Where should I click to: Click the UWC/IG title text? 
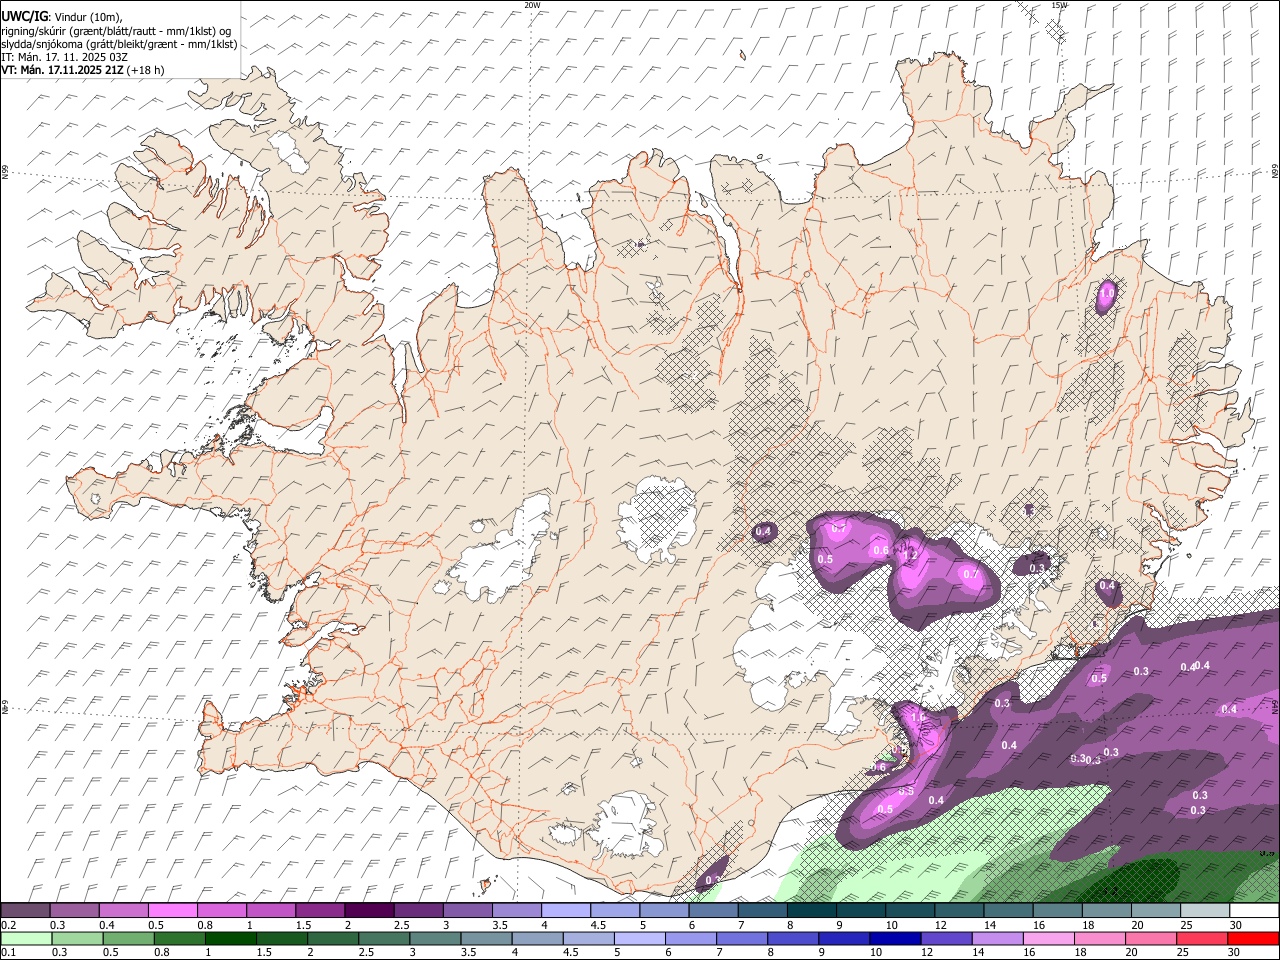pyautogui.click(x=24, y=15)
